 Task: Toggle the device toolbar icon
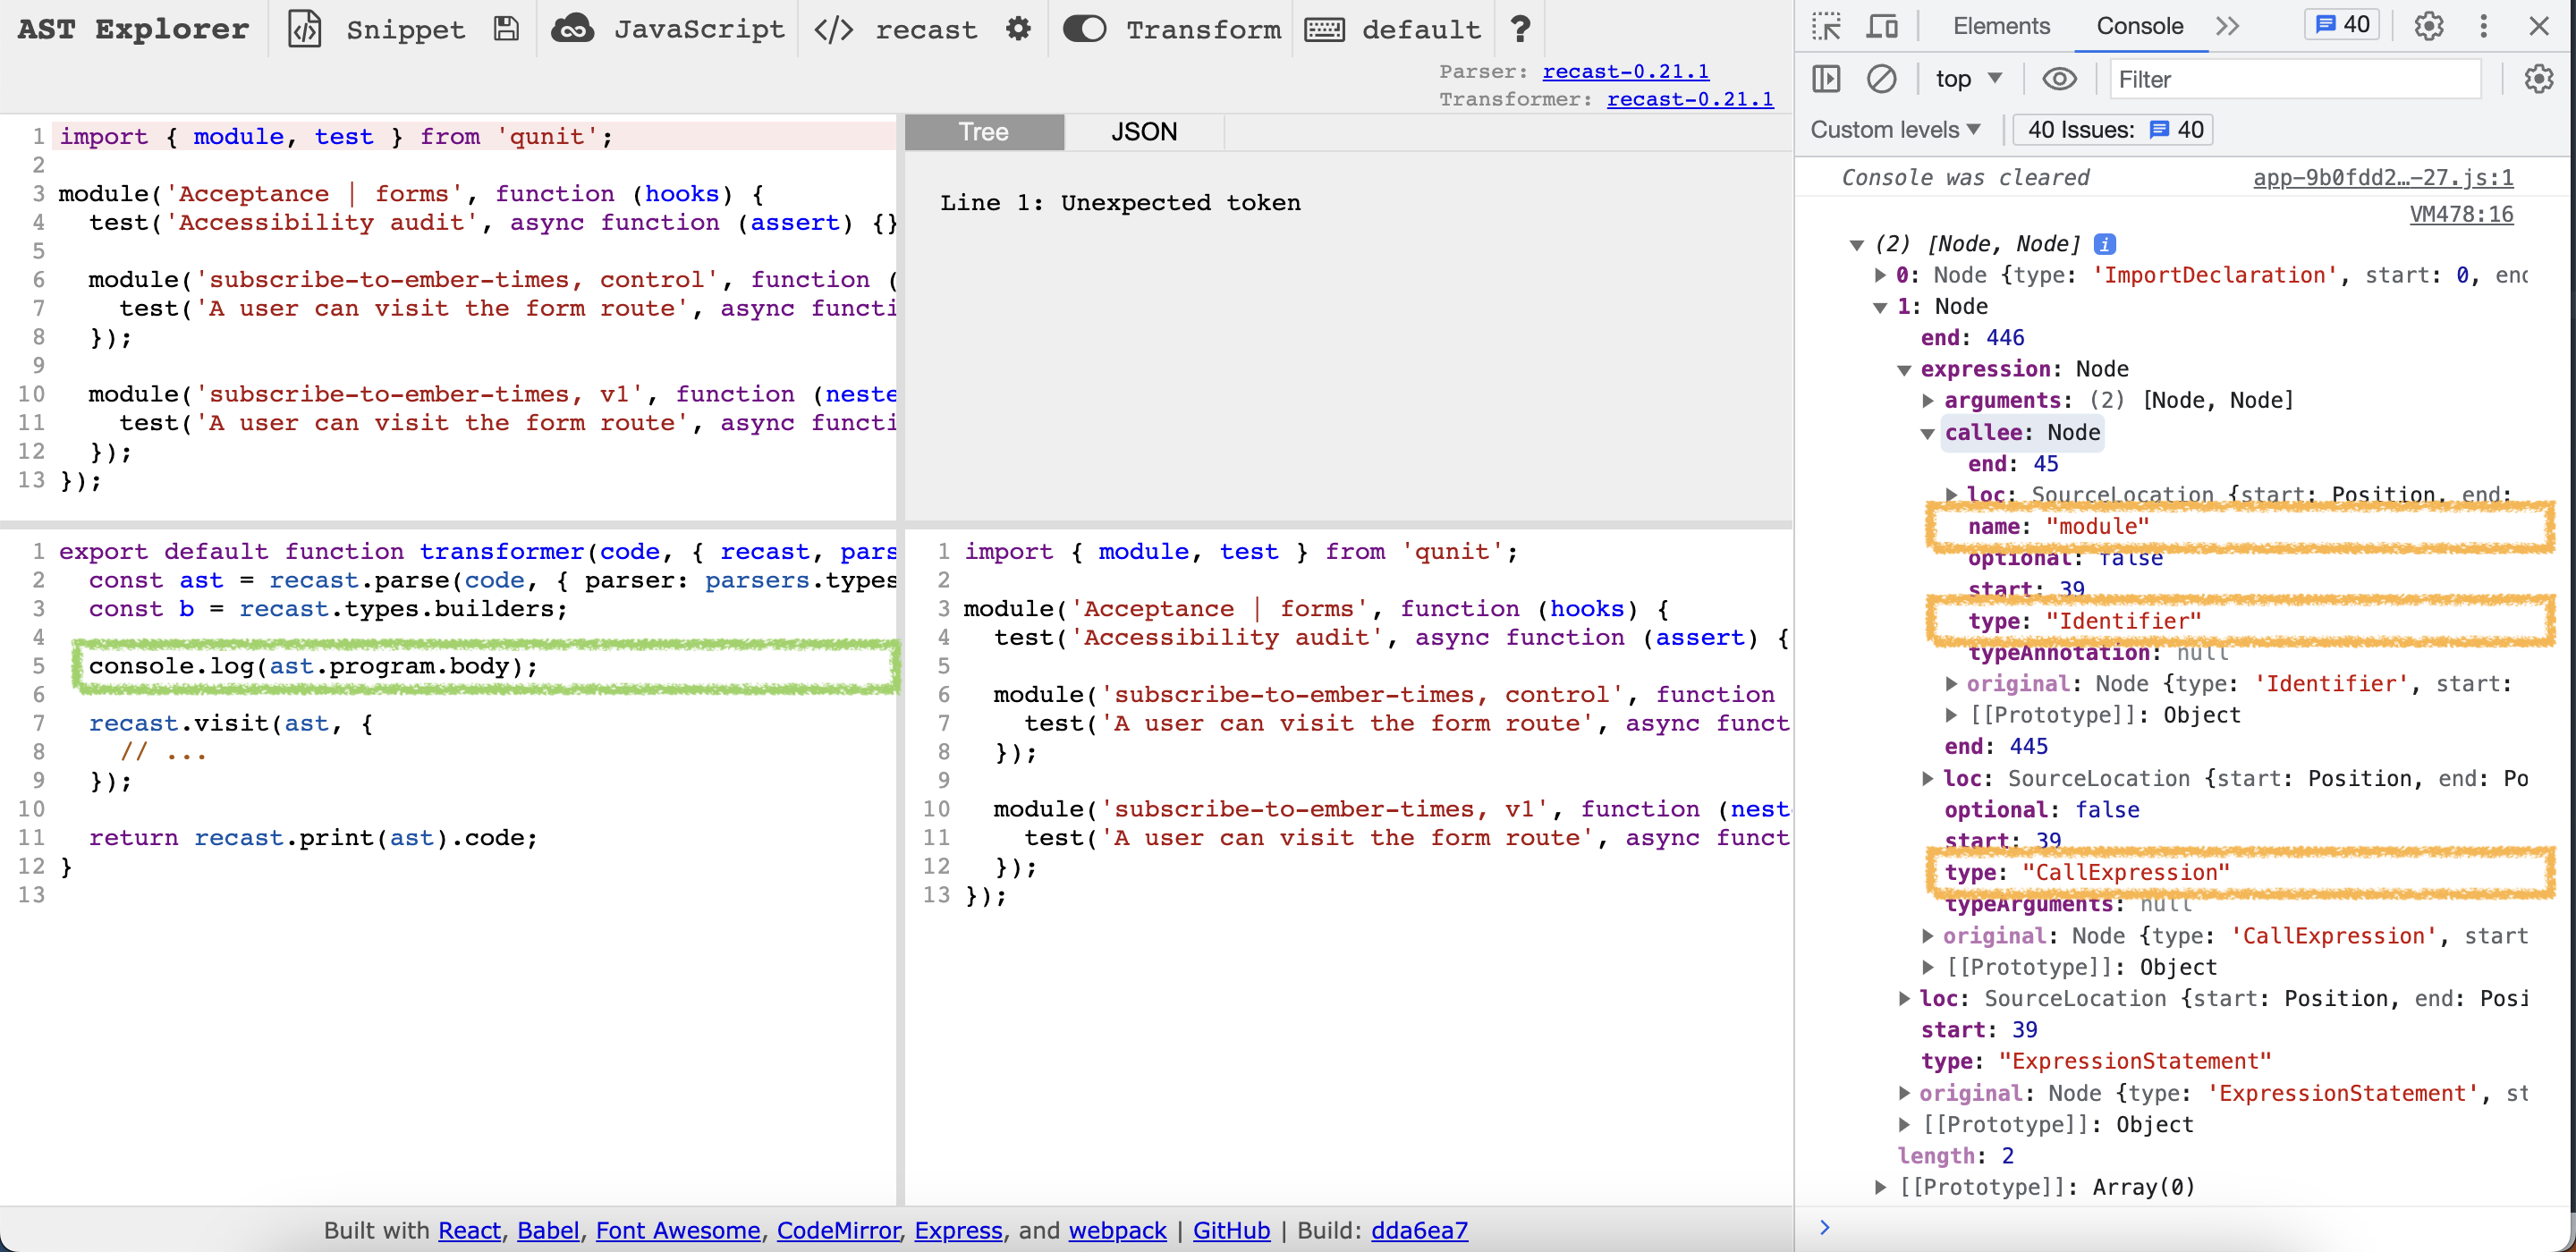point(1882,26)
